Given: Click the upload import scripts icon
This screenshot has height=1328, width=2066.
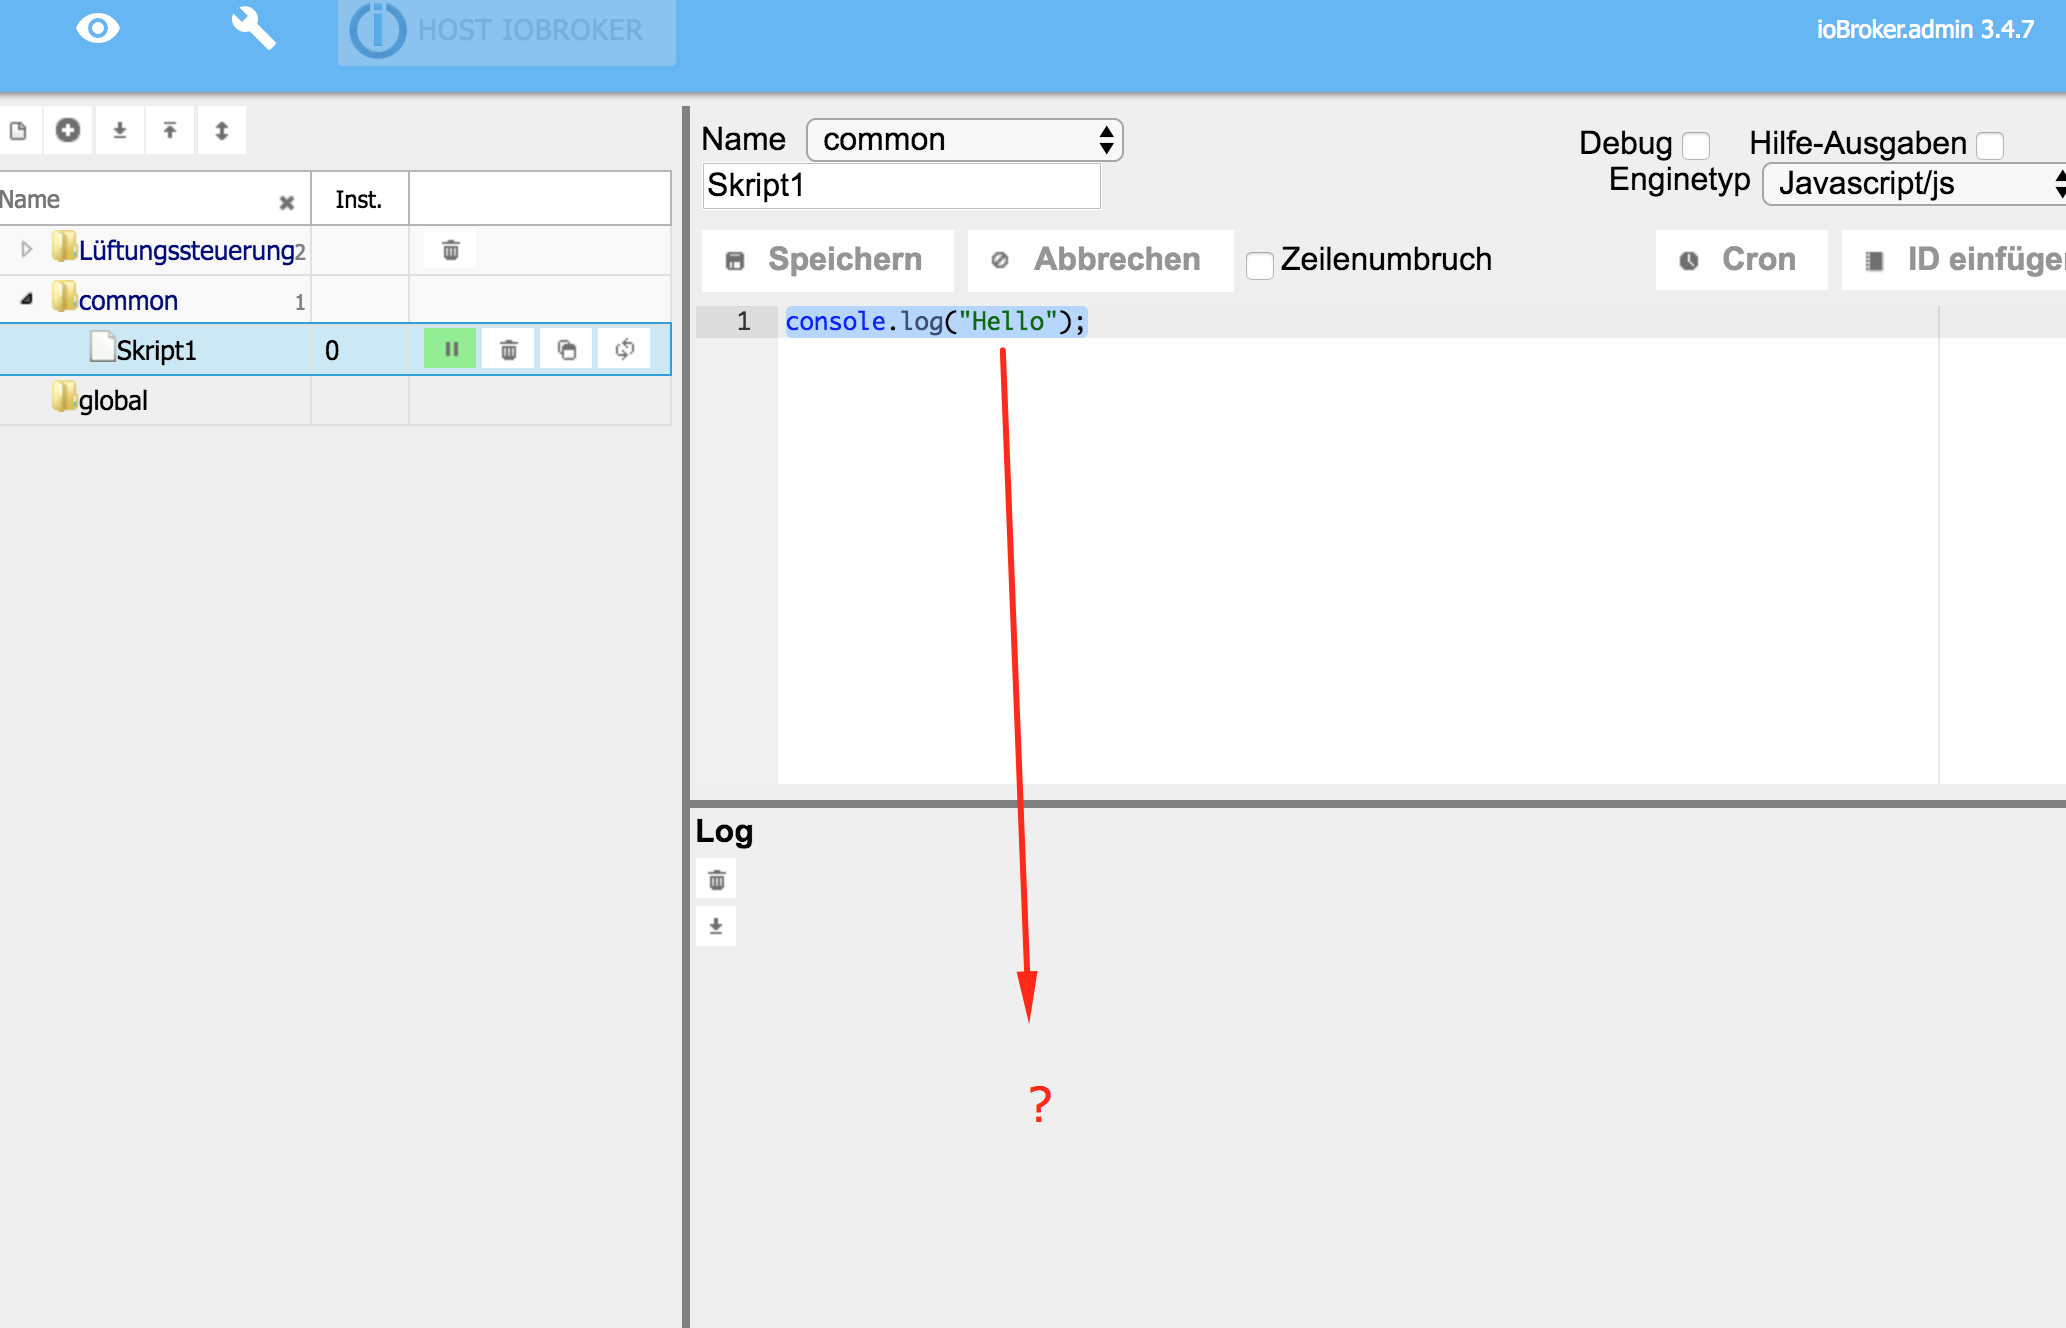Looking at the screenshot, I should (170, 130).
